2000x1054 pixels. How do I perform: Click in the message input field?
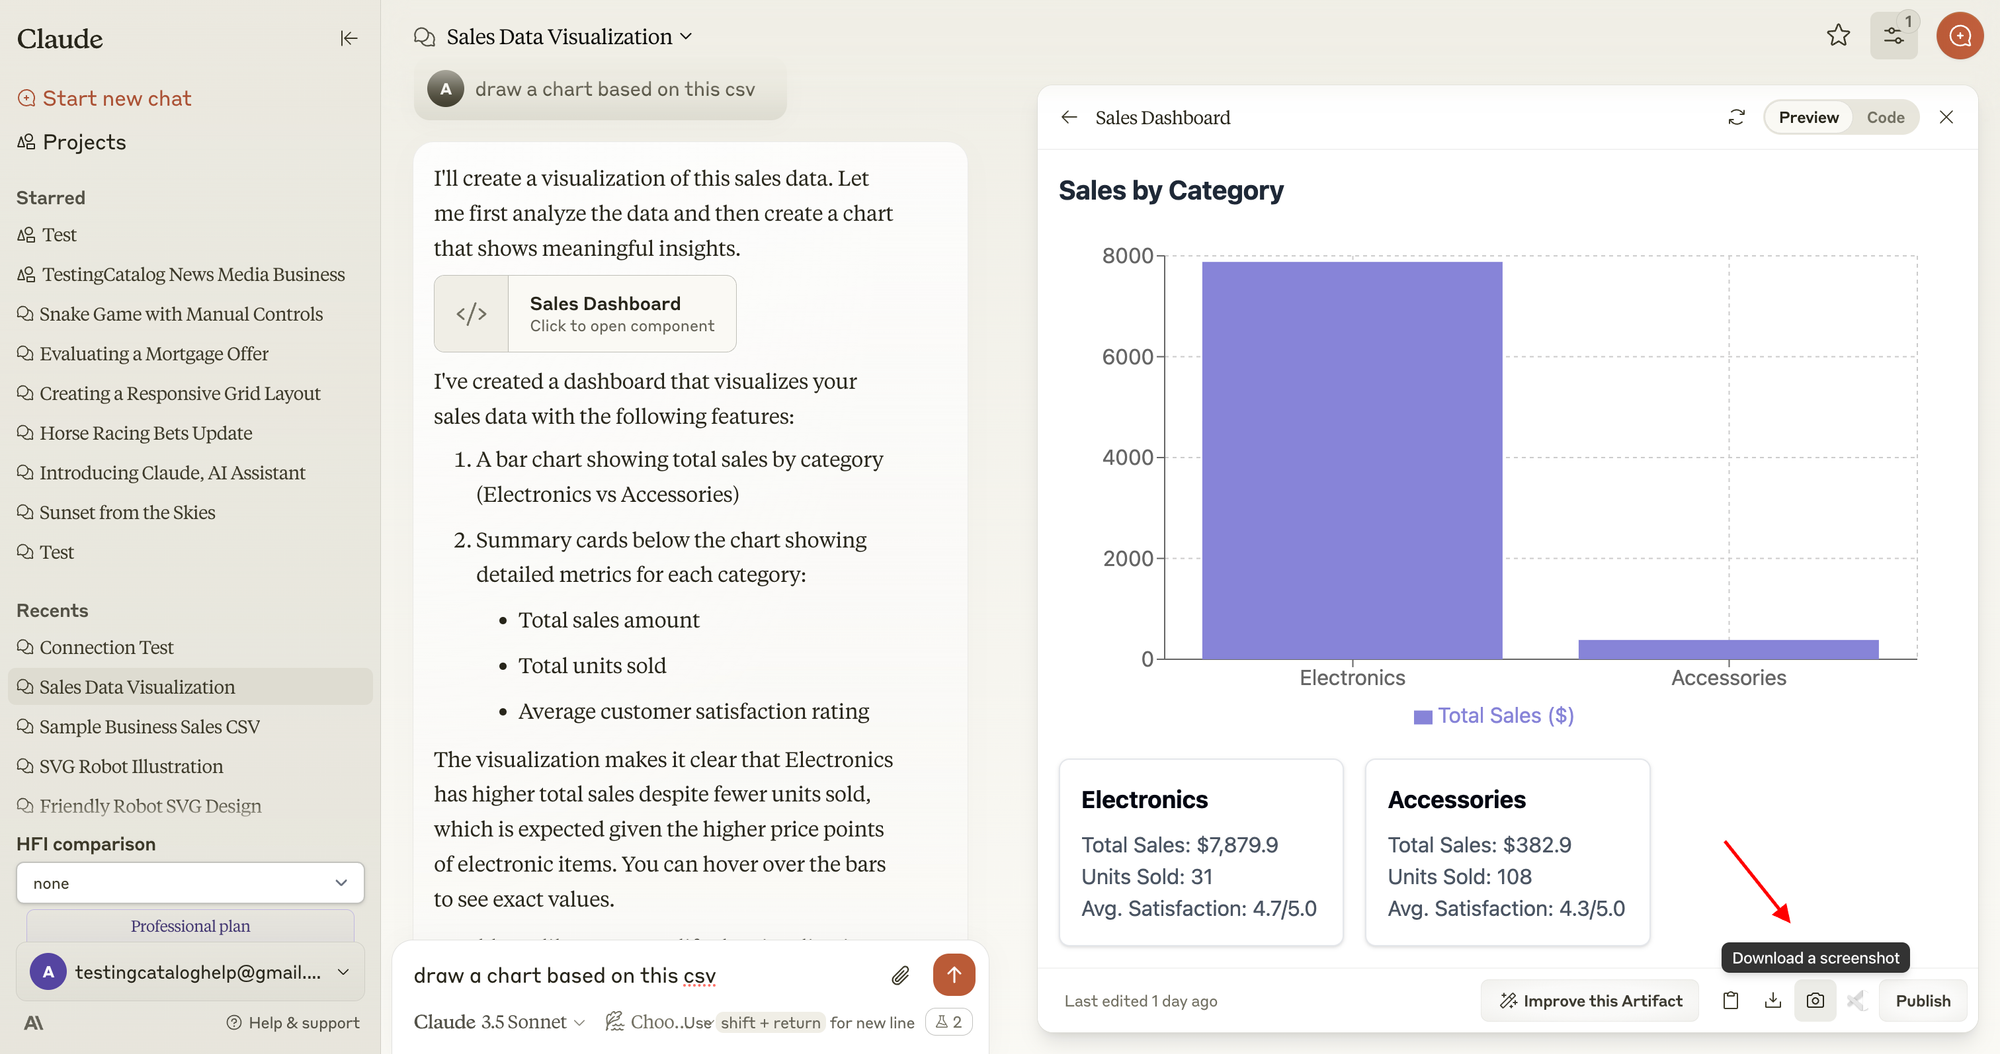click(x=640, y=975)
